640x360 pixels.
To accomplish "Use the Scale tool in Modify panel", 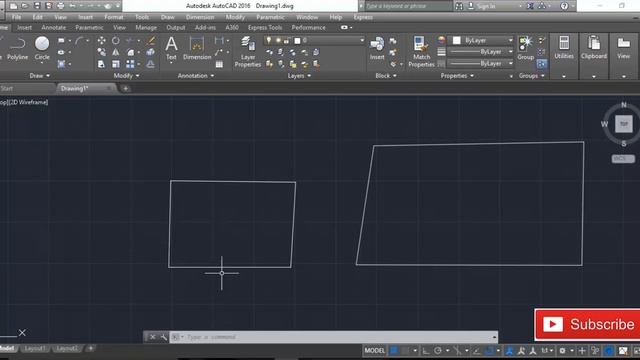I will 116,64.
